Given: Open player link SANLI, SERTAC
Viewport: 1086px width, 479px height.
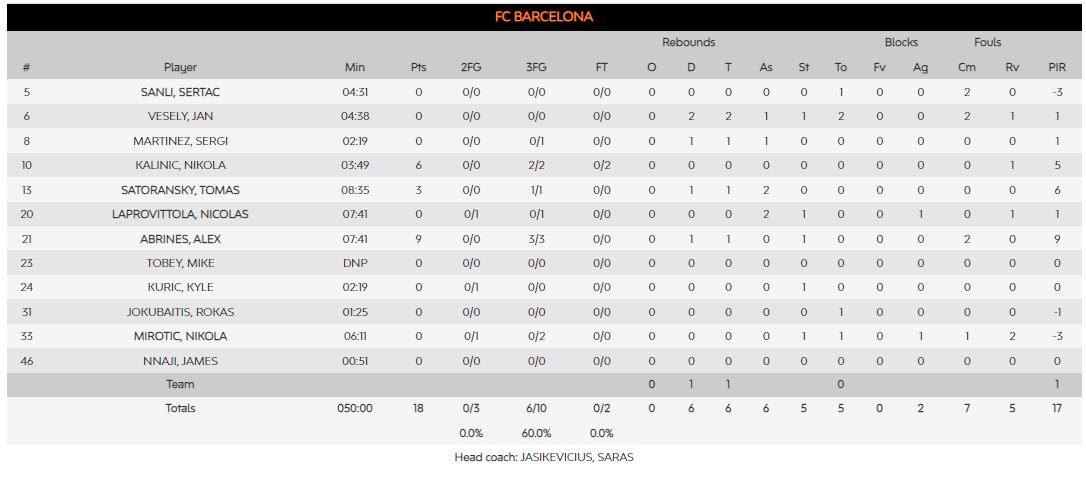Looking at the screenshot, I should click(180, 92).
